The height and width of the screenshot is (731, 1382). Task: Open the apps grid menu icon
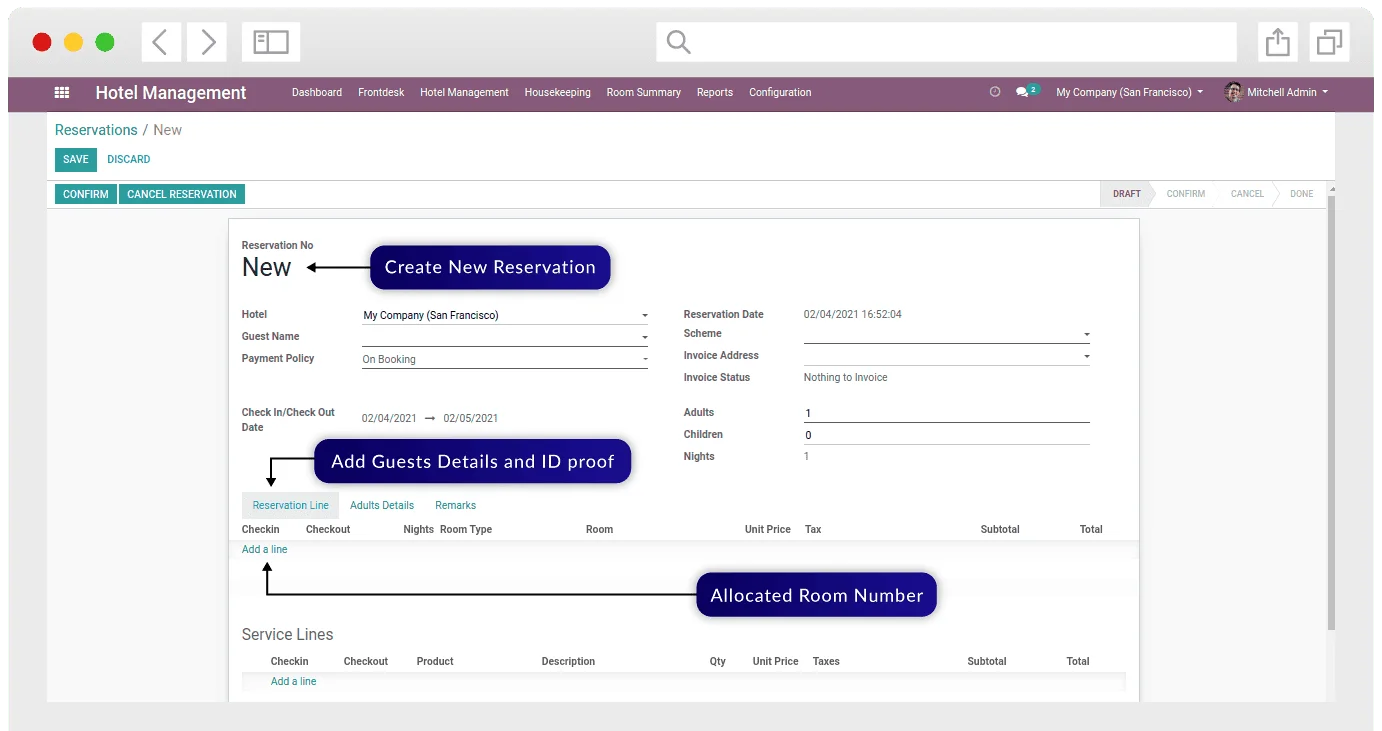[62, 92]
